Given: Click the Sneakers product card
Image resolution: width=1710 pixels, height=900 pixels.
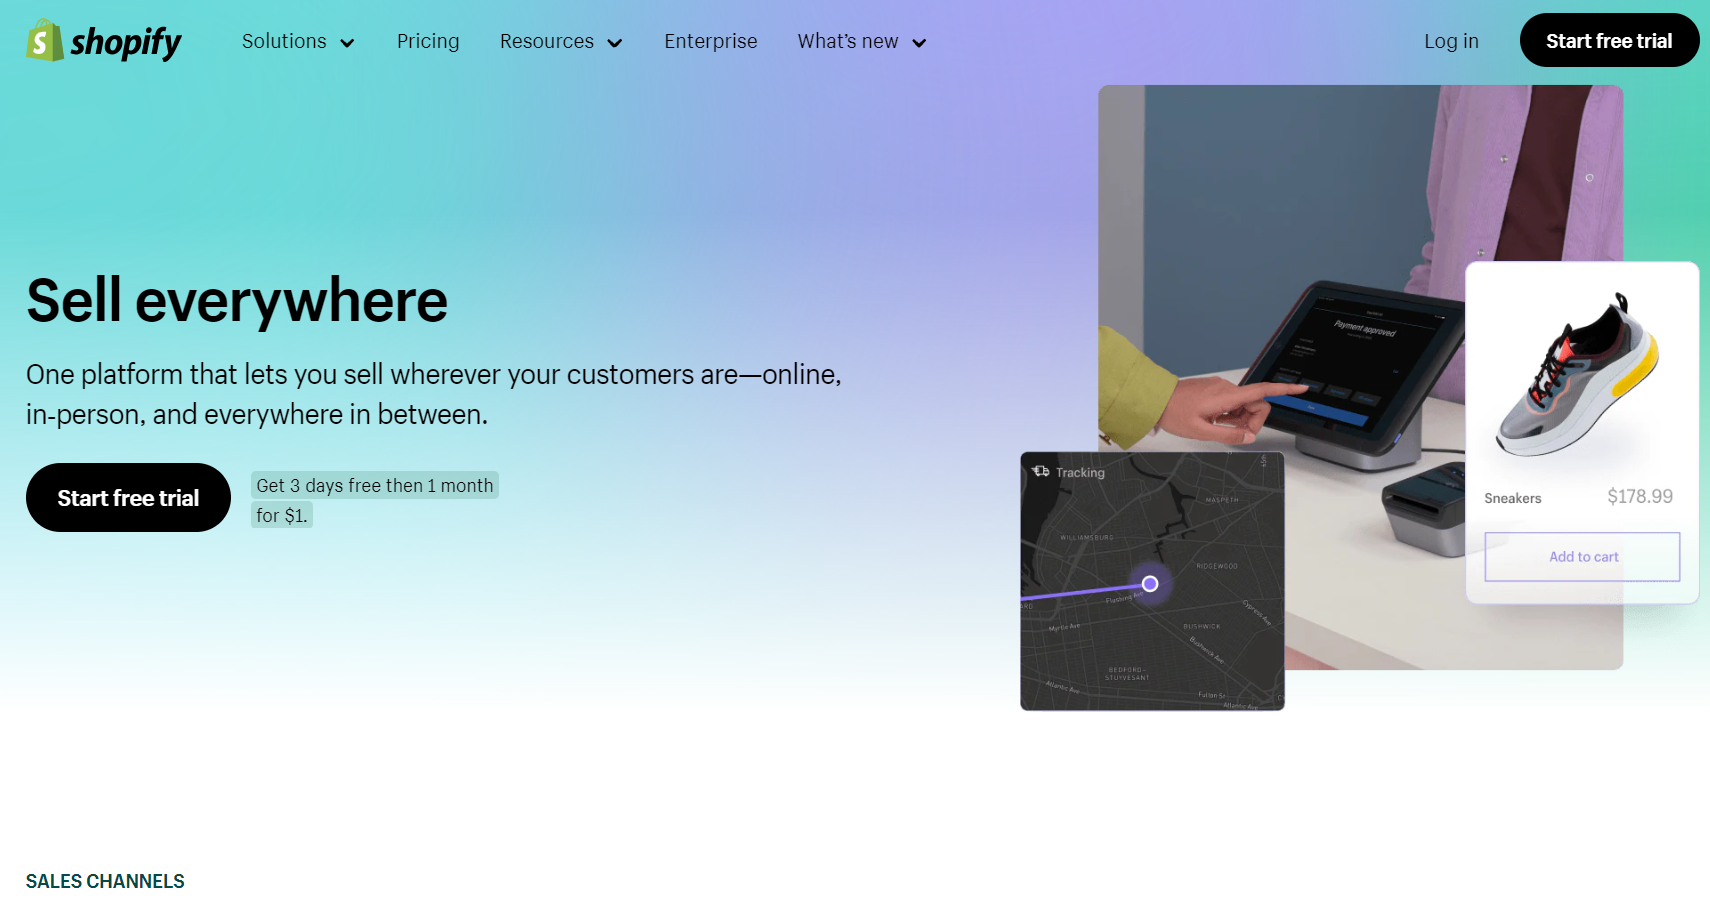Looking at the screenshot, I should tap(1582, 430).
